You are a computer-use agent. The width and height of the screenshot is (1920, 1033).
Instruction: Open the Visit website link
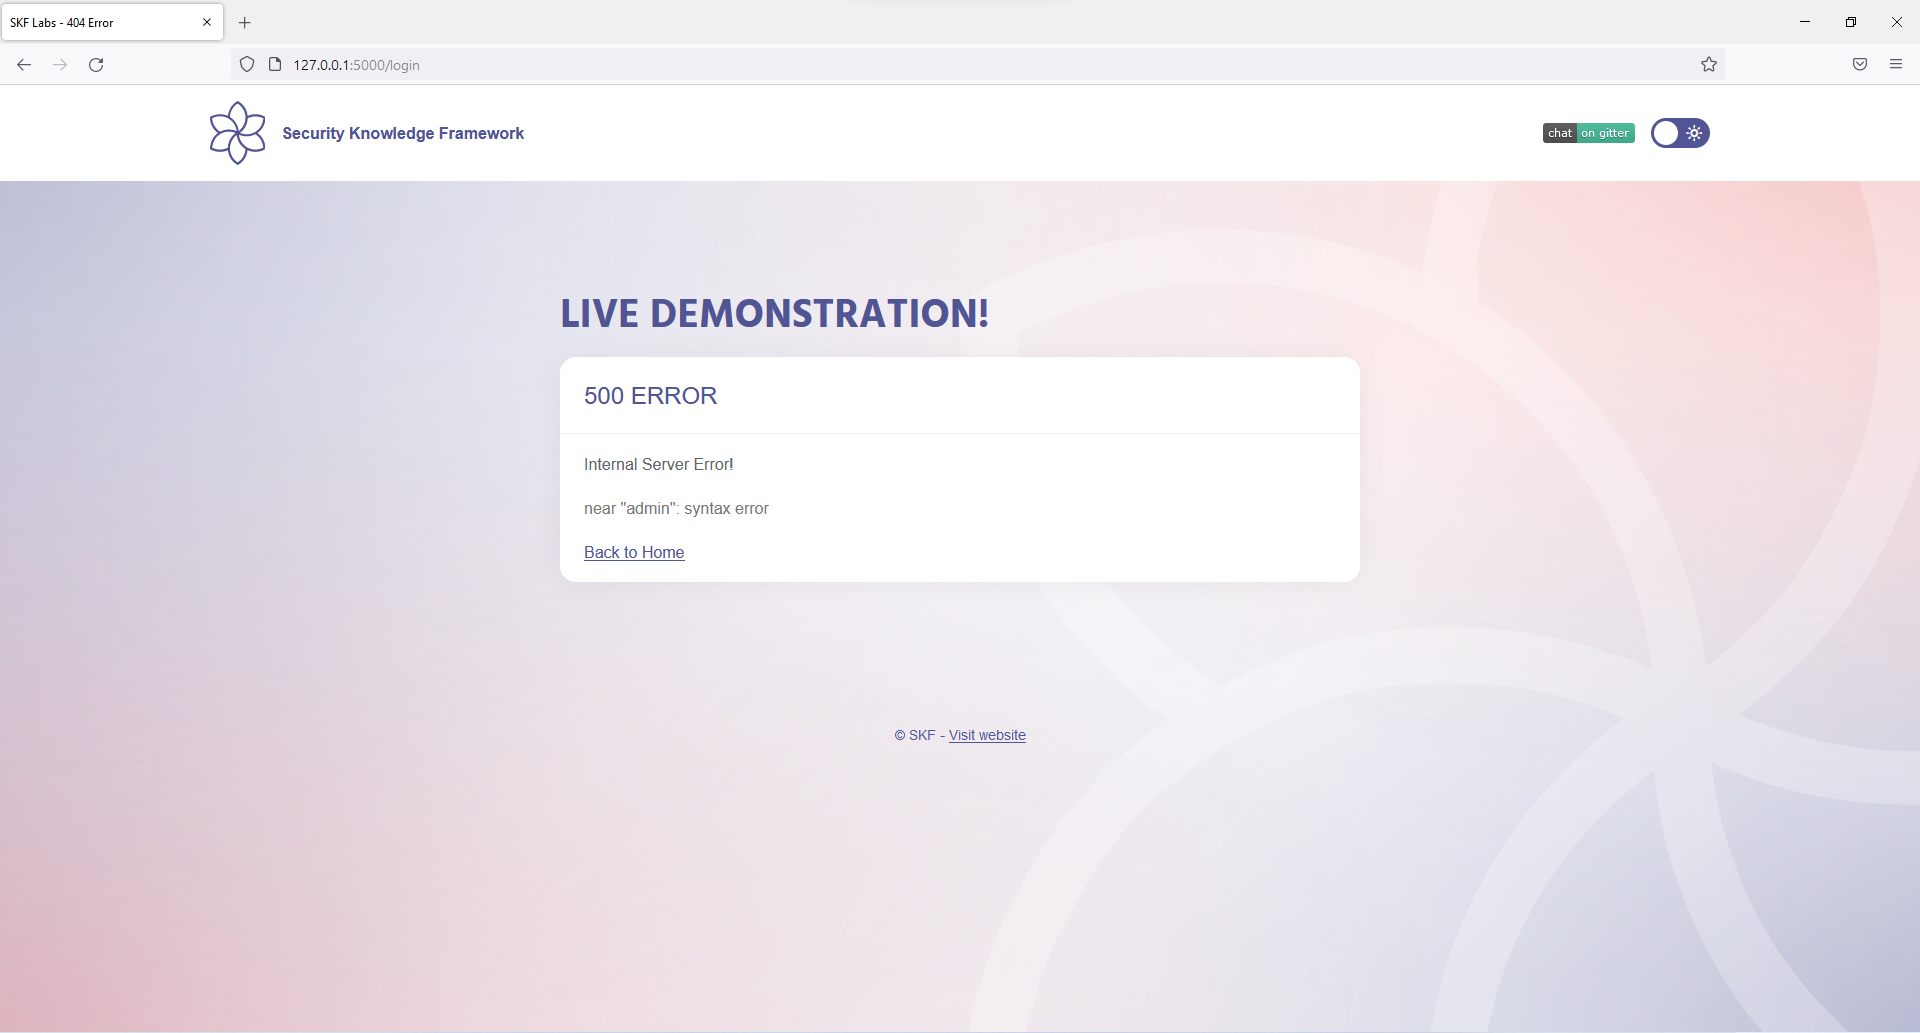click(x=987, y=735)
